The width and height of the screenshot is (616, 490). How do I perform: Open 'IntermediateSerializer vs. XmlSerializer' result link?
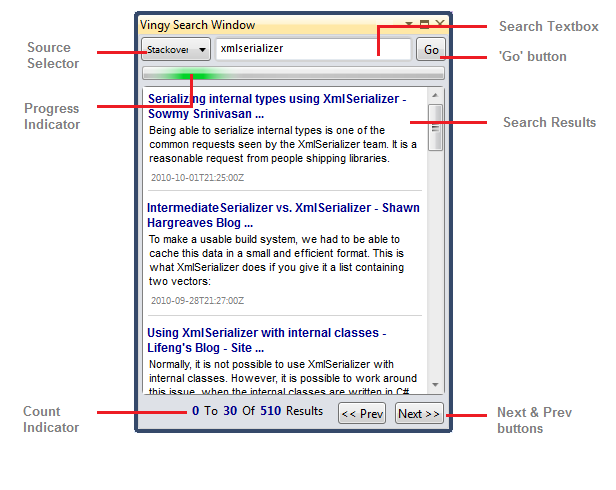pyautogui.click(x=283, y=215)
